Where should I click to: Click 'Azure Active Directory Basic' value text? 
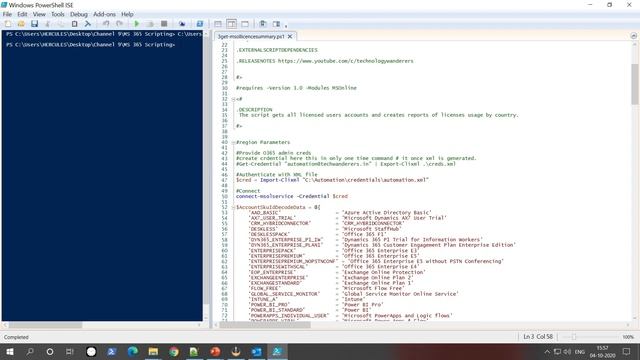(387, 213)
